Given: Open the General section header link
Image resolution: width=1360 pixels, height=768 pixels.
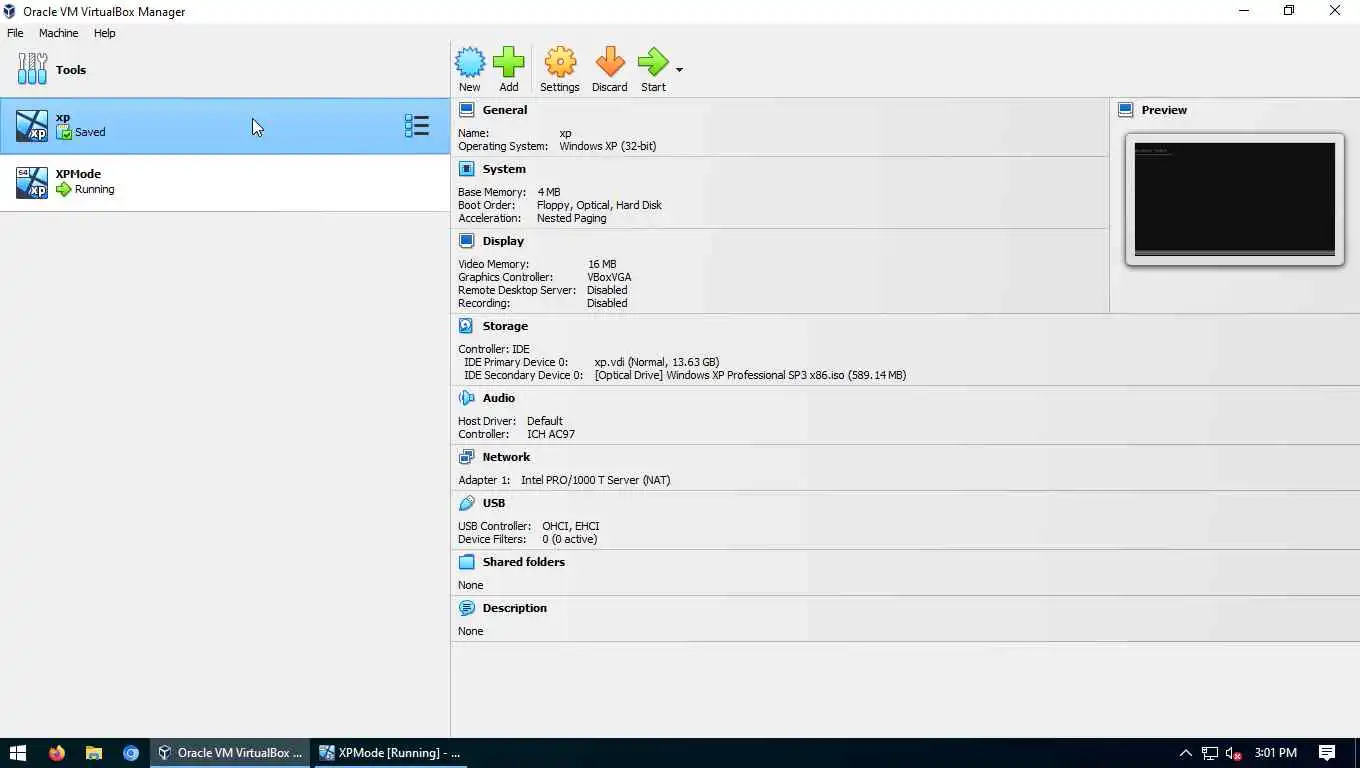Looking at the screenshot, I should [505, 110].
